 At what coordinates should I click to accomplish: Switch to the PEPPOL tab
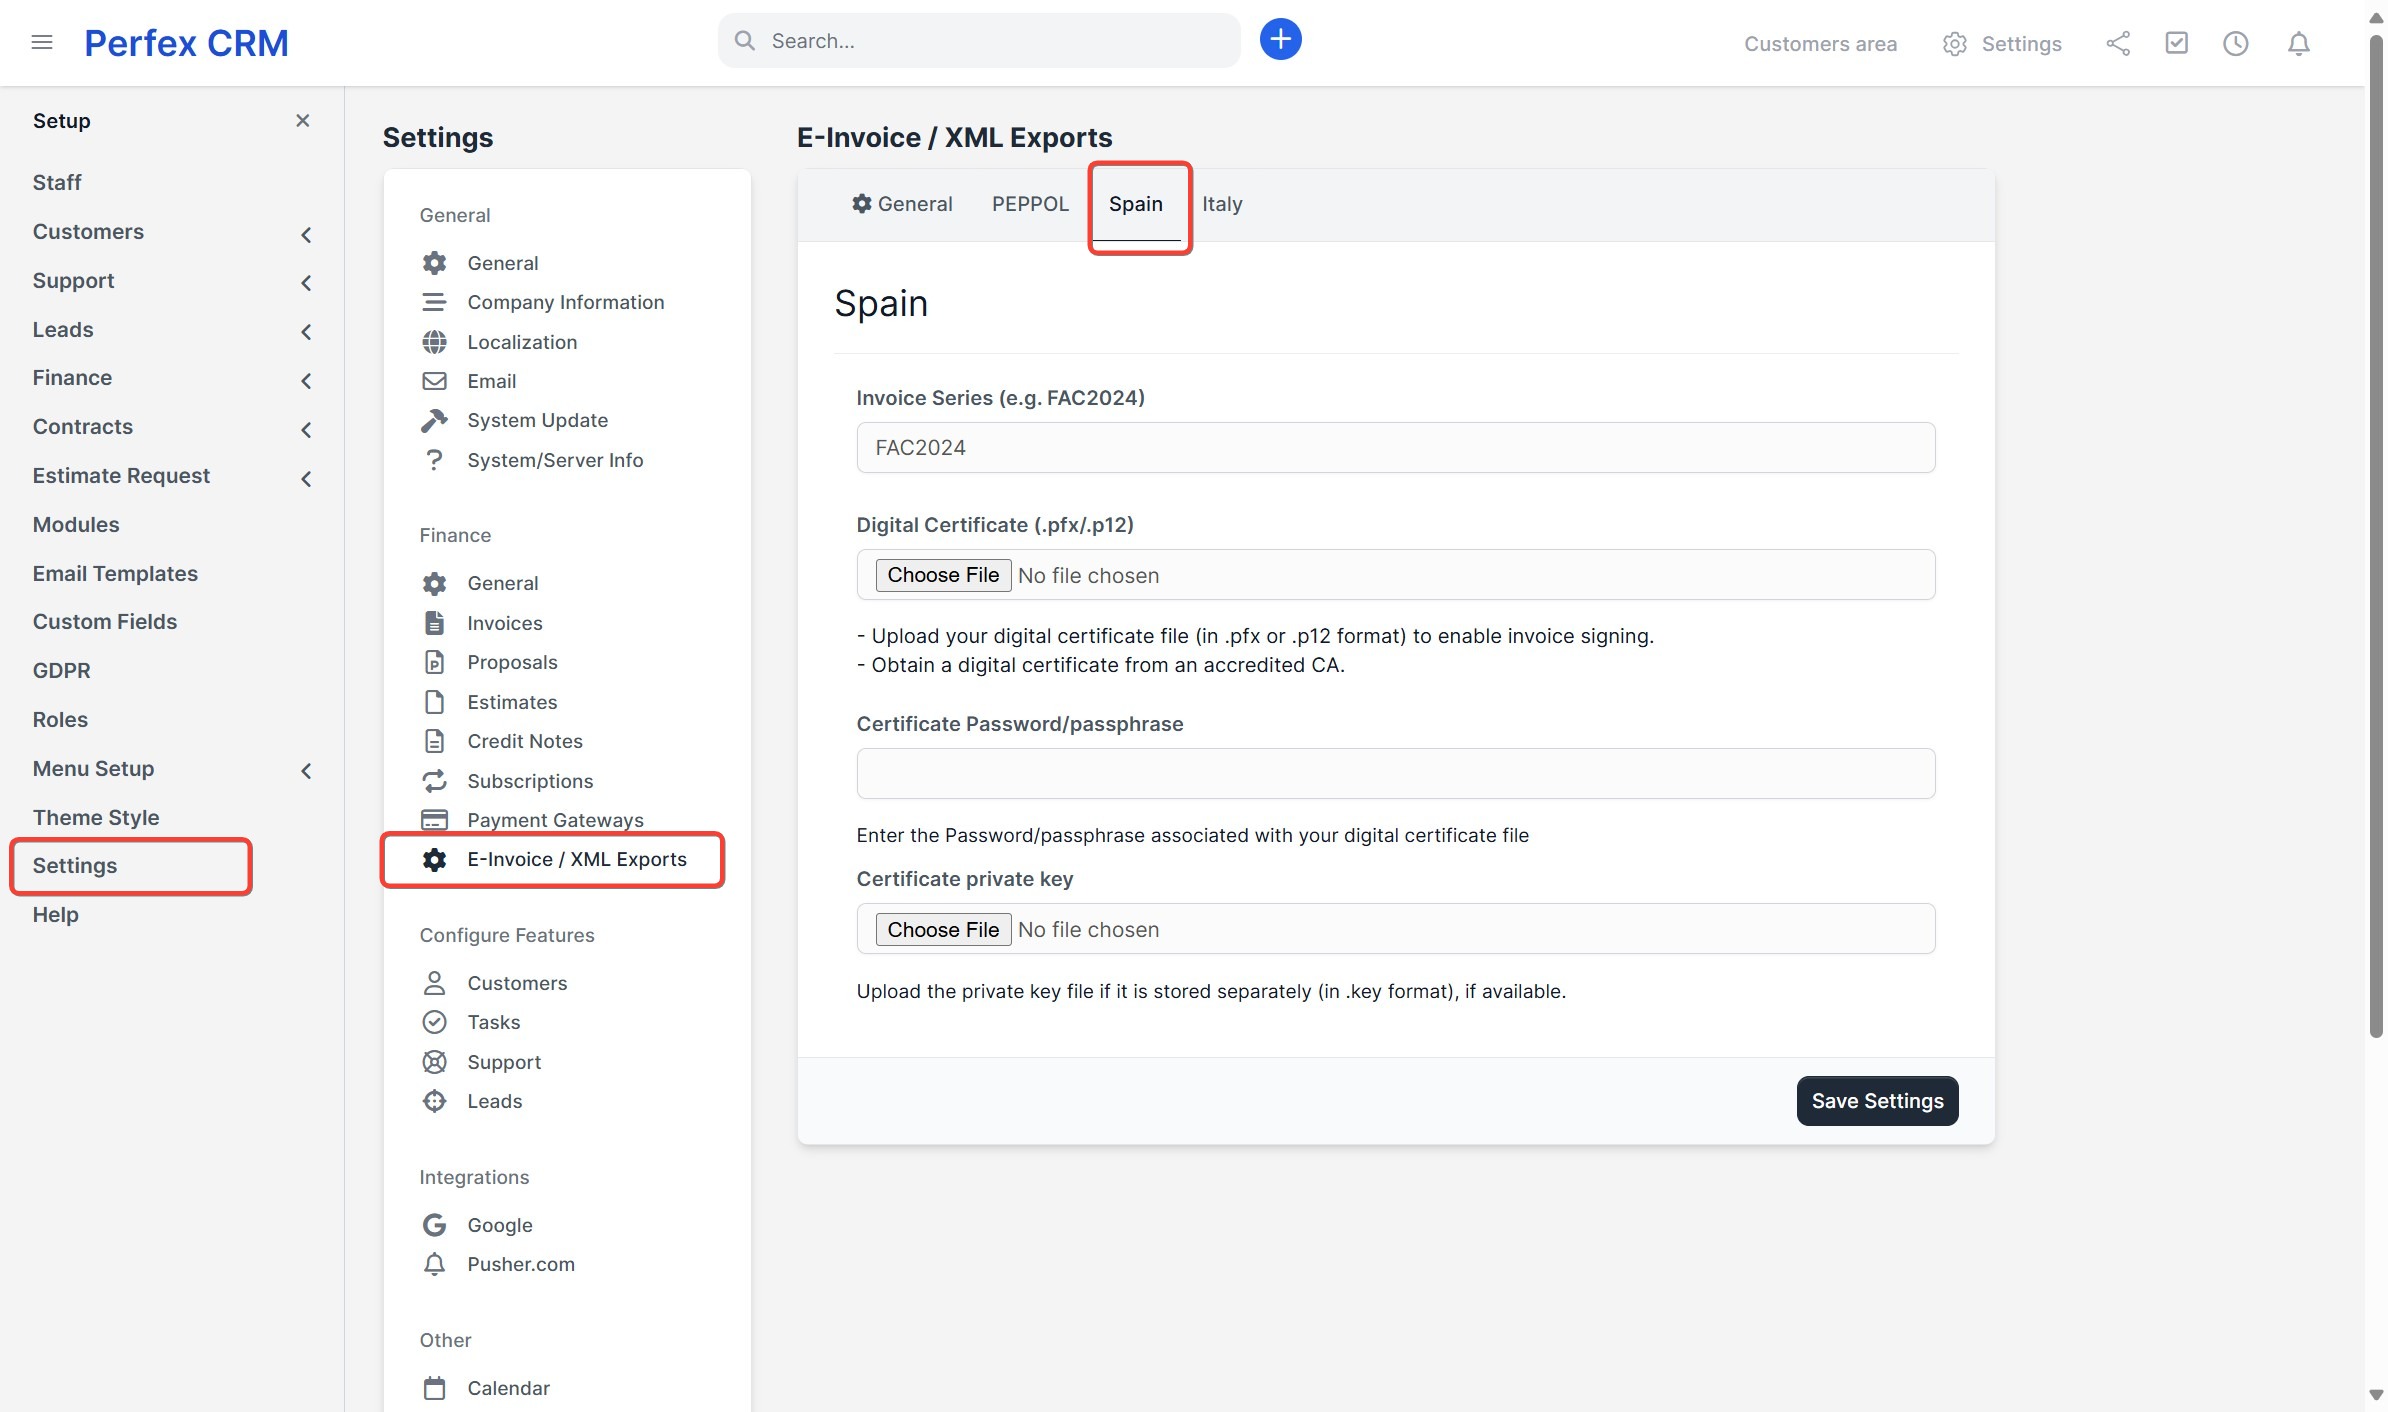point(1029,204)
